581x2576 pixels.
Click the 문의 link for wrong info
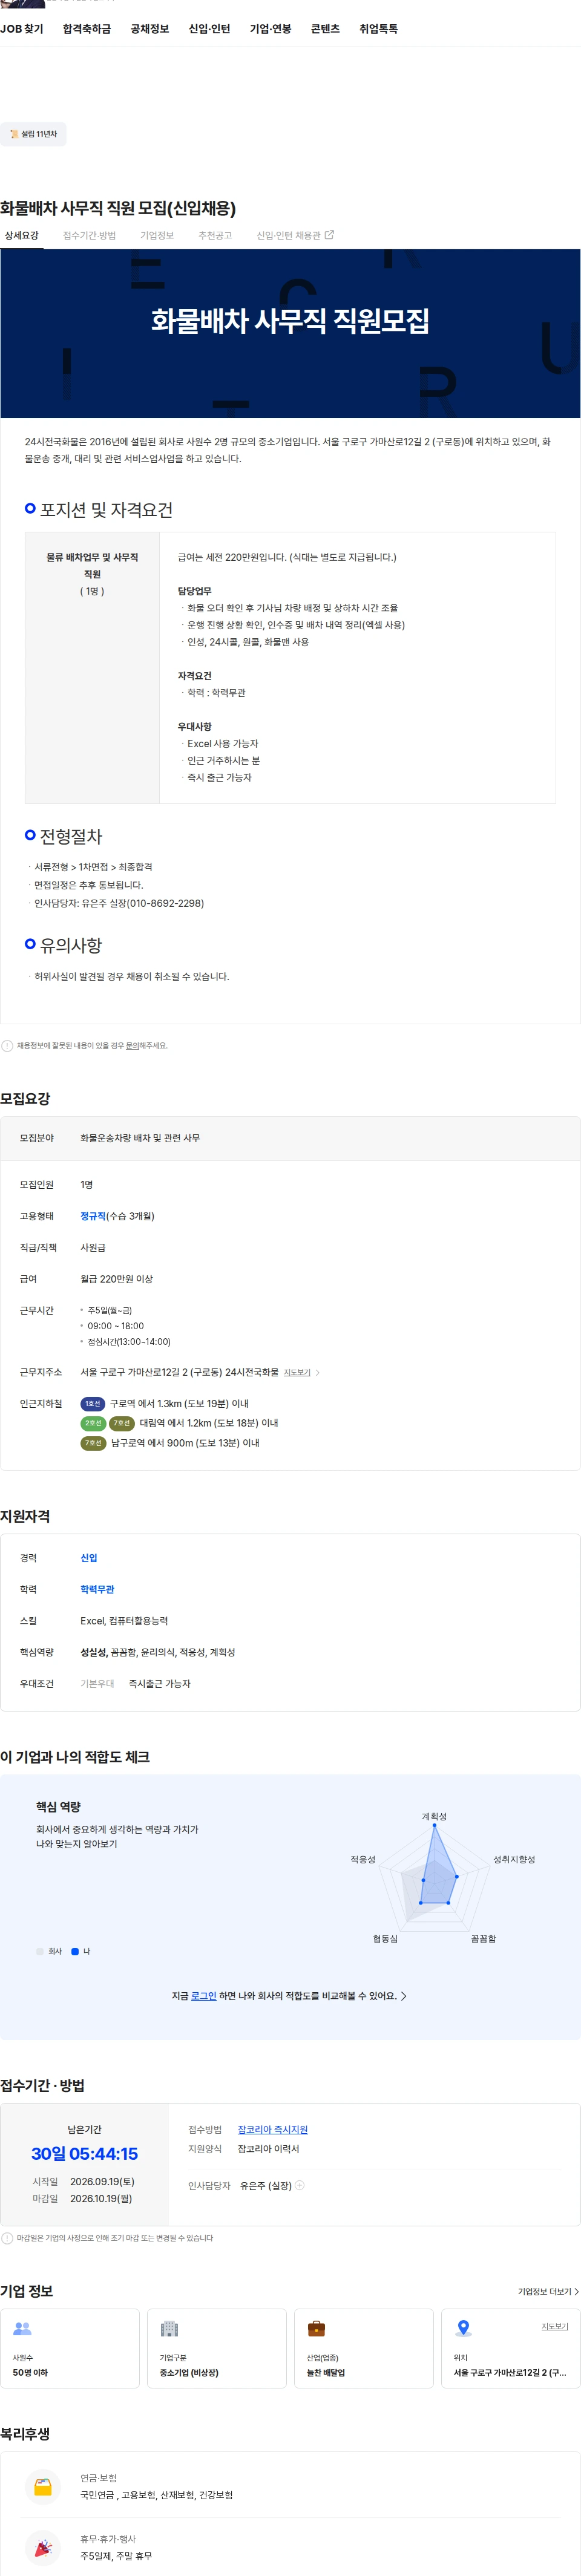click(x=132, y=1046)
